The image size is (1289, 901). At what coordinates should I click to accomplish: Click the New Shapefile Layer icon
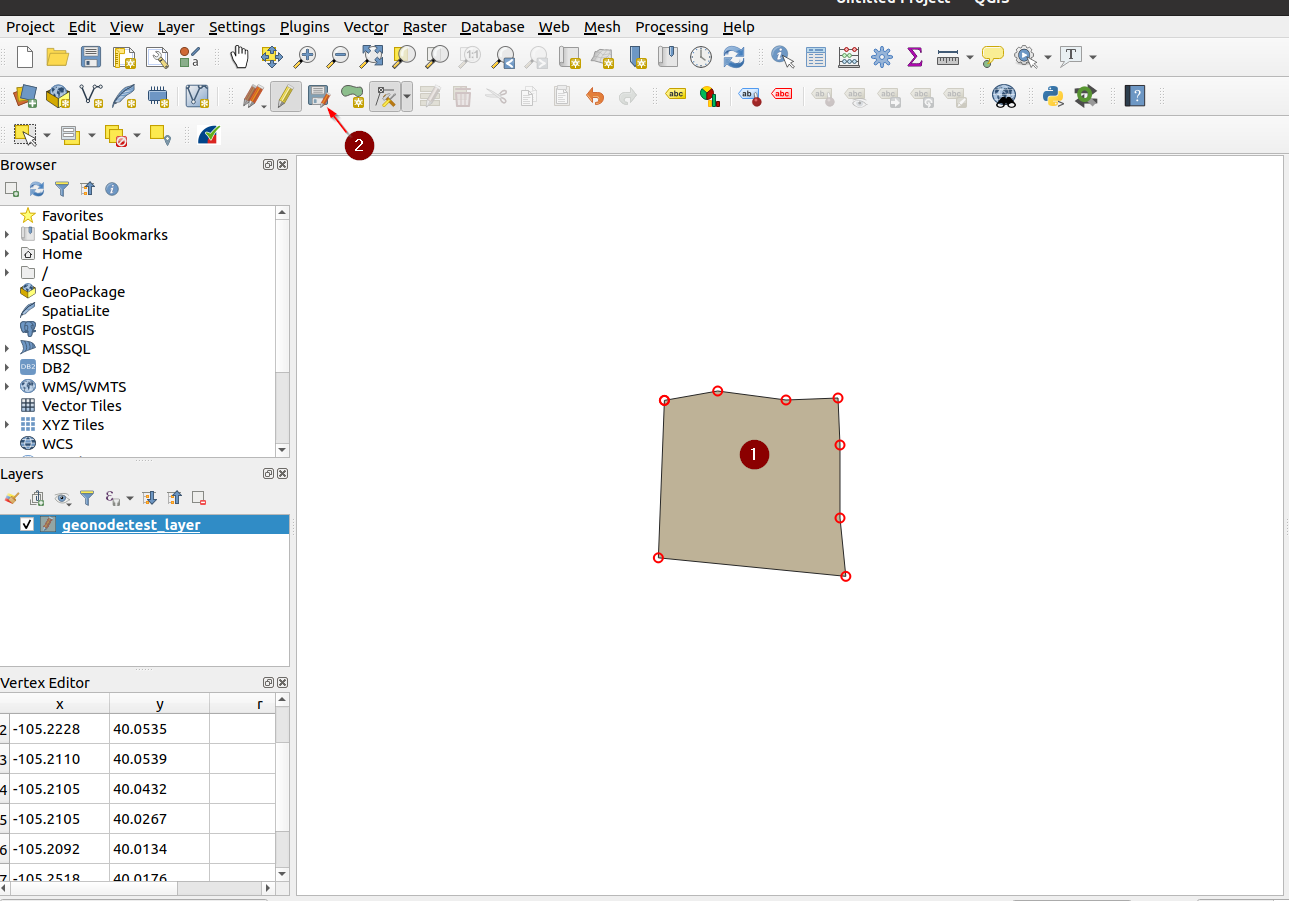[x=91, y=97]
